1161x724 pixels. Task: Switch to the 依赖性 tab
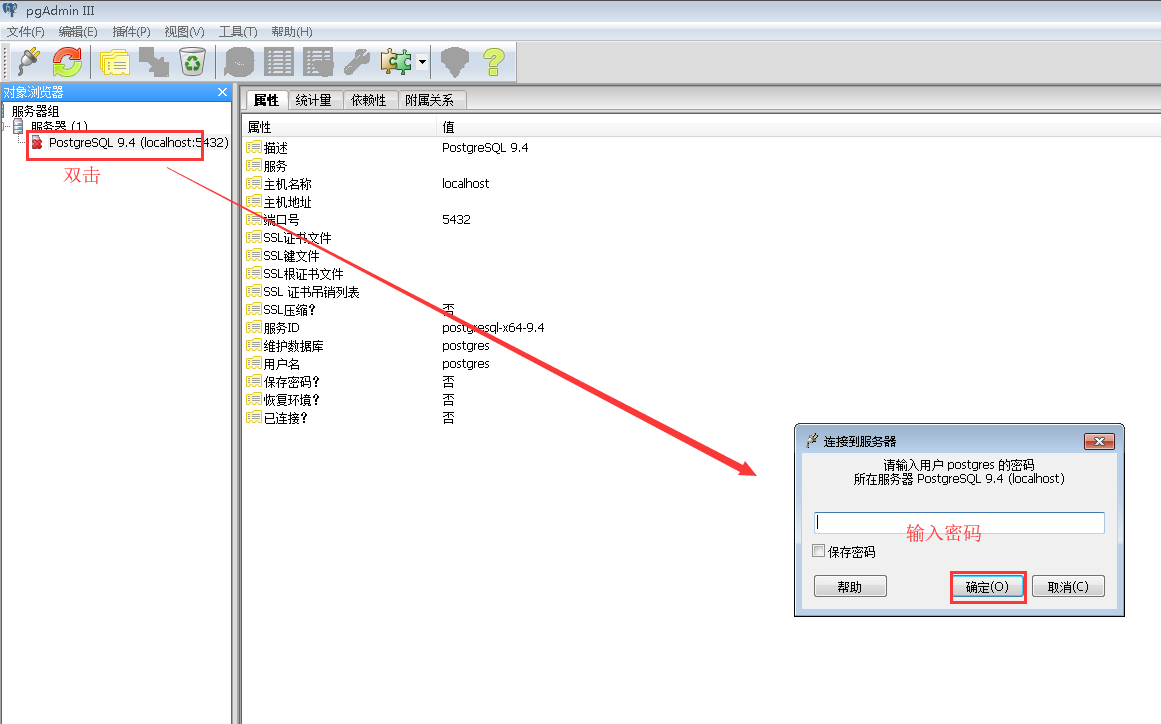tap(369, 101)
